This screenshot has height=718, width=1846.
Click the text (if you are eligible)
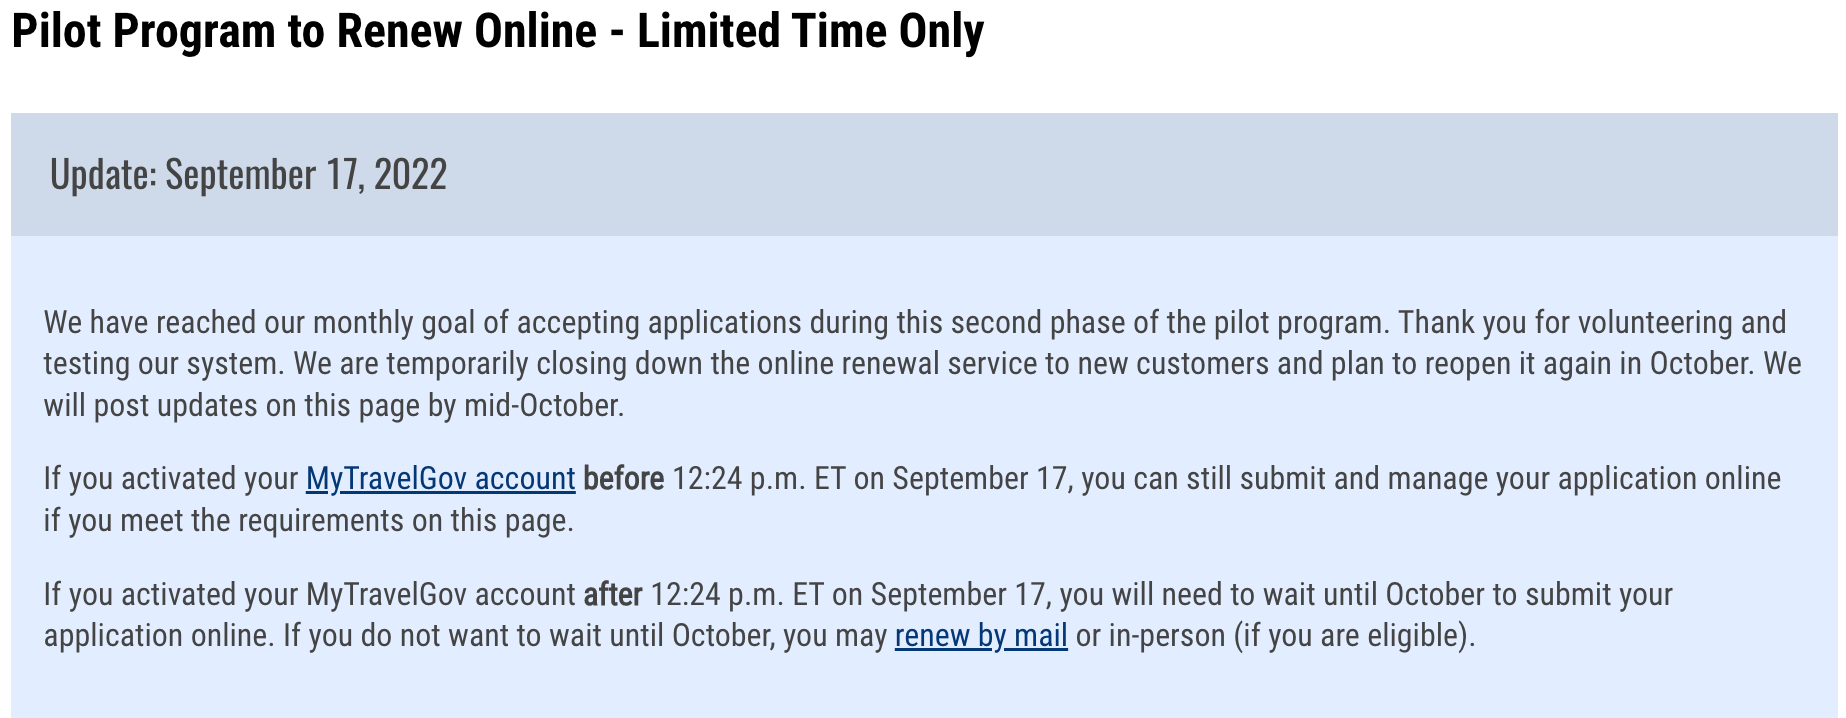pos(1355,636)
